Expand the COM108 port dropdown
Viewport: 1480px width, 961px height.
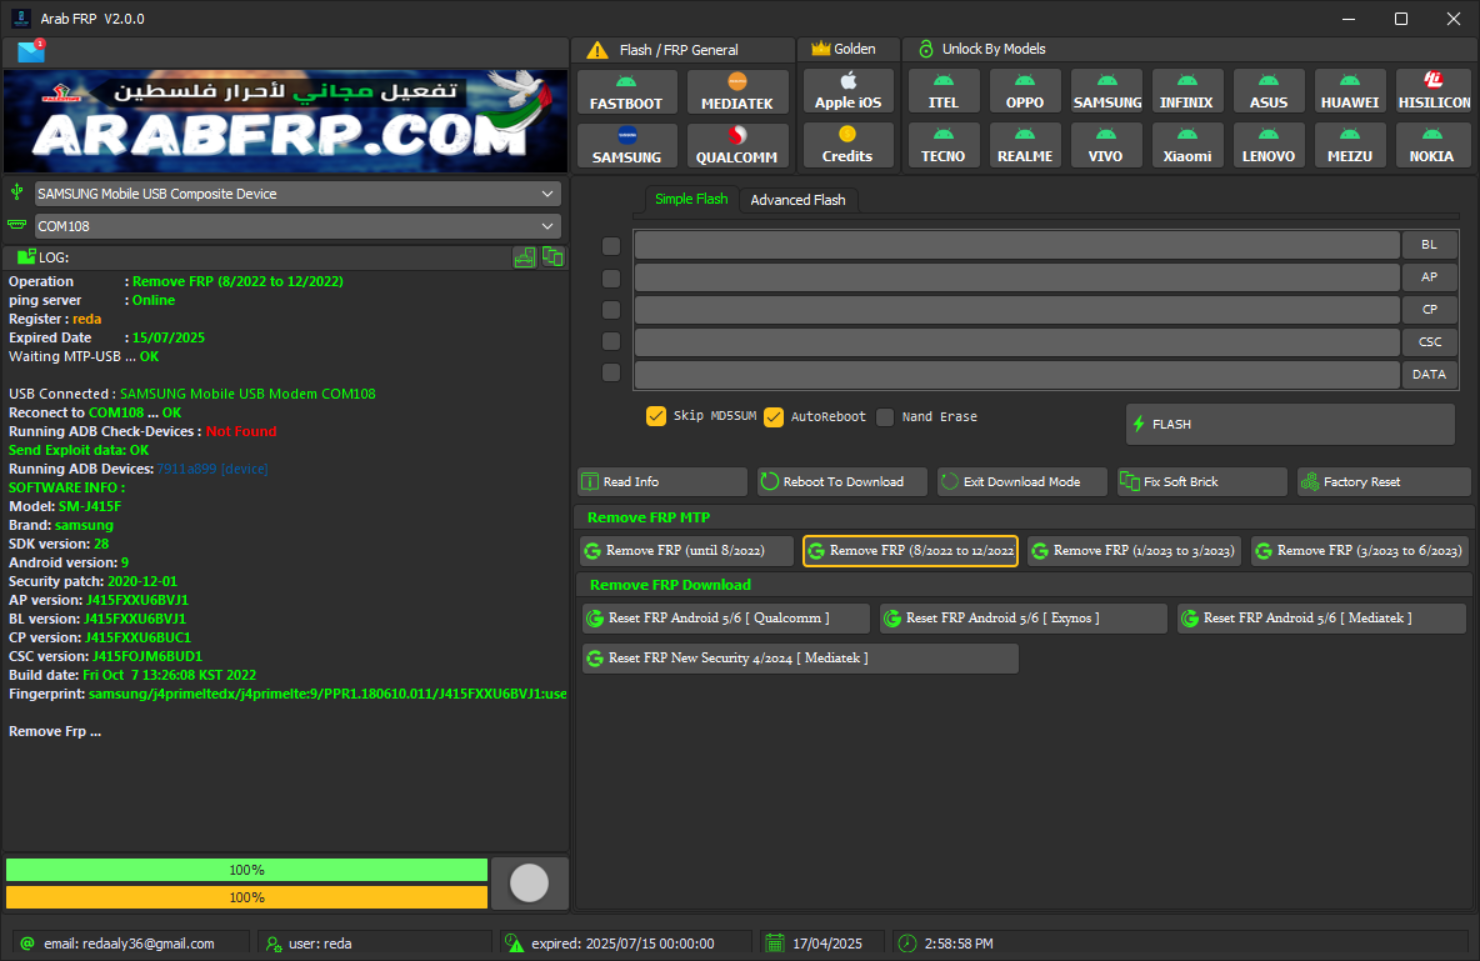[298, 226]
